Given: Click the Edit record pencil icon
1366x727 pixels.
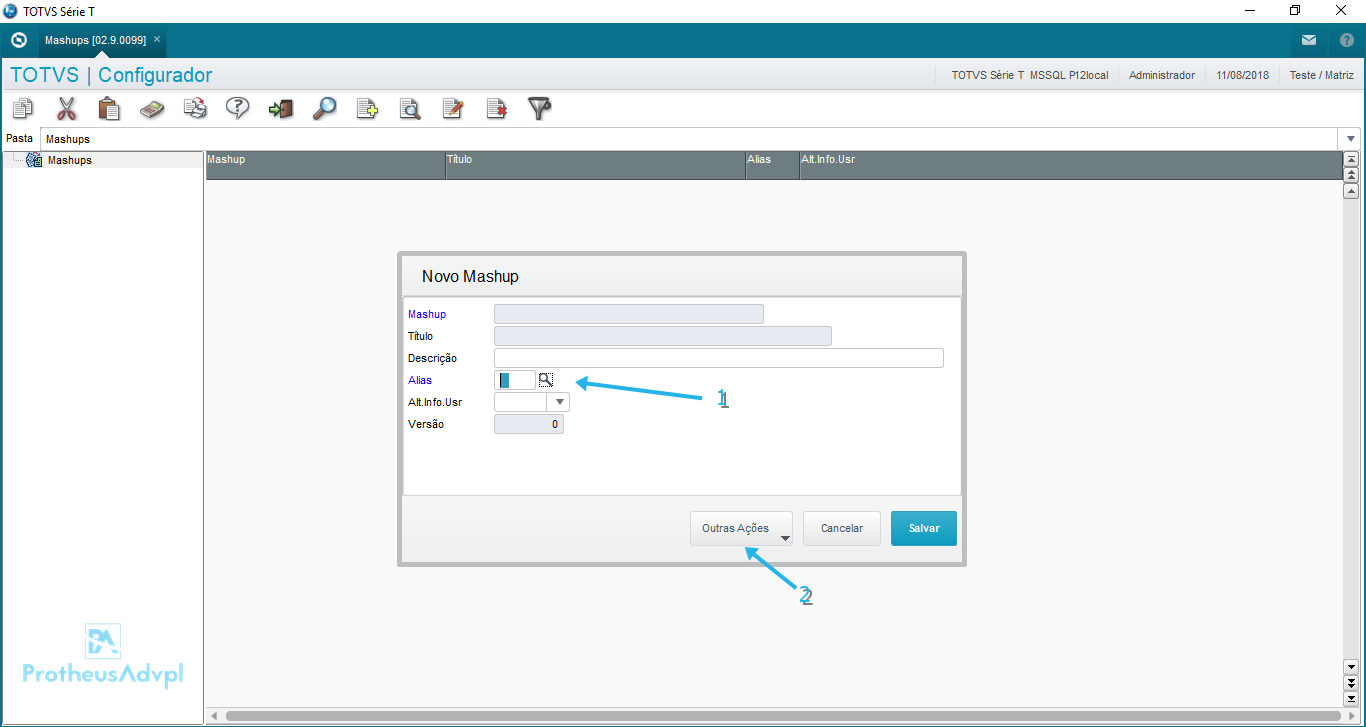Looking at the screenshot, I should (x=453, y=108).
